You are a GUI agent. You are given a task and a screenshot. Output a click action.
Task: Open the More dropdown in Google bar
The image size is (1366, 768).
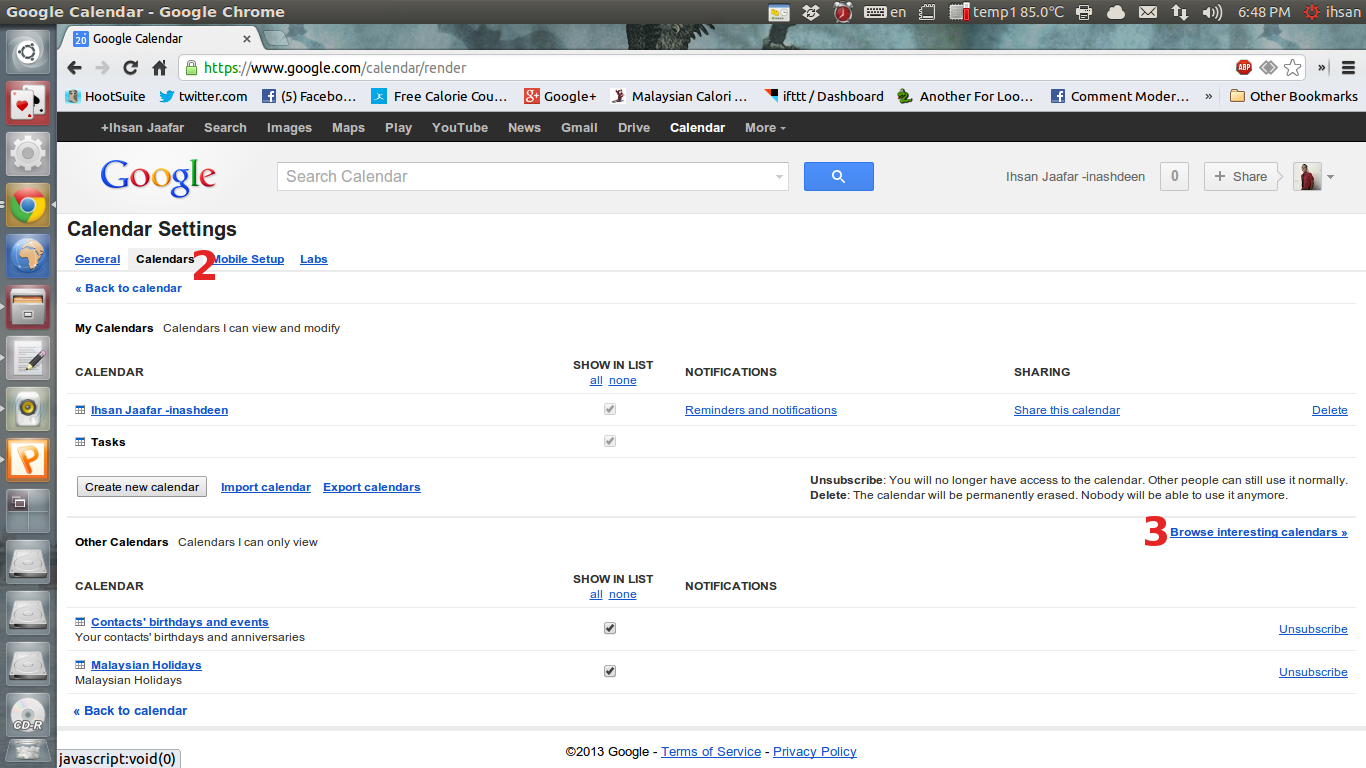765,127
